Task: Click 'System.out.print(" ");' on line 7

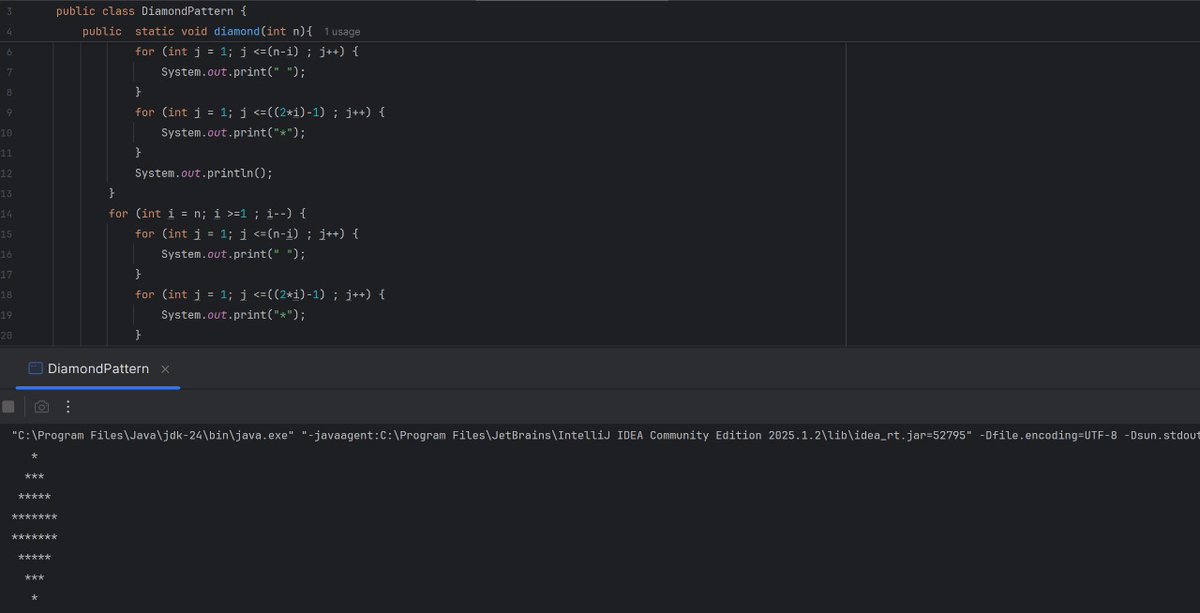Action: click(x=233, y=72)
